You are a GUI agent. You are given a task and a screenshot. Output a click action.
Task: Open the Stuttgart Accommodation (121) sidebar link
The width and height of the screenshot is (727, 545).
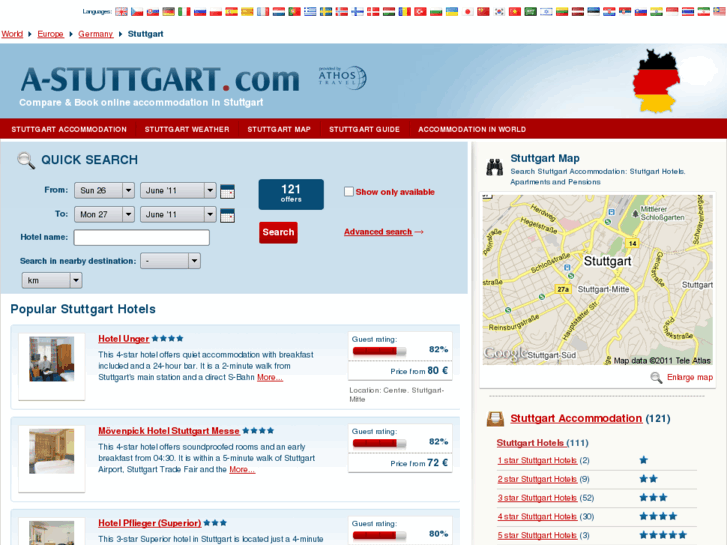coord(576,418)
